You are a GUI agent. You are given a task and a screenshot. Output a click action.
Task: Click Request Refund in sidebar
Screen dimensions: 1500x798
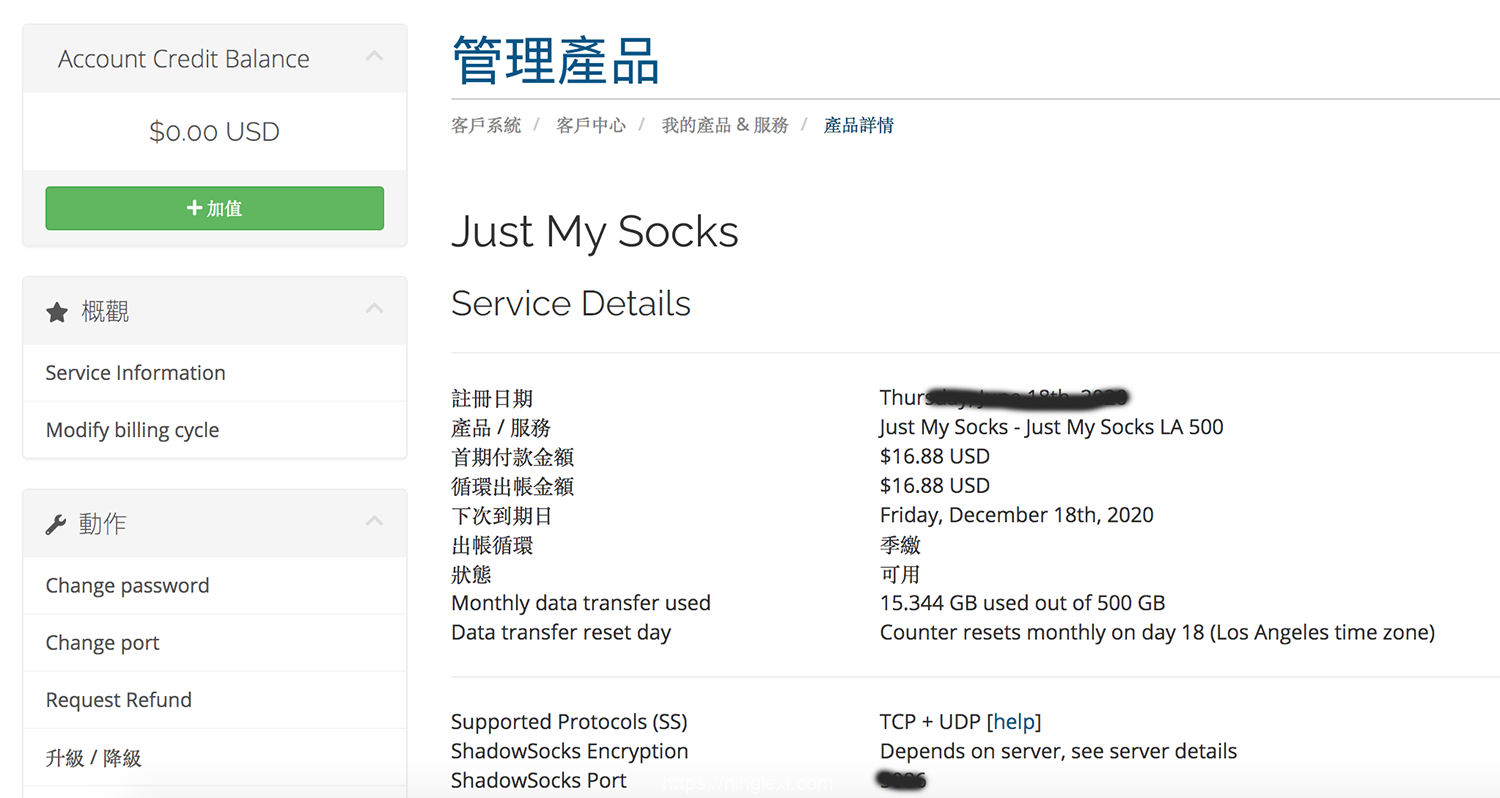point(118,700)
